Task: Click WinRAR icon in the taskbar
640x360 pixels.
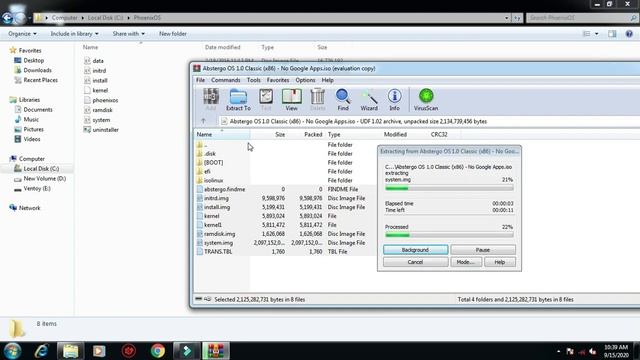Action: pyautogui.click(x=216, y=351)
